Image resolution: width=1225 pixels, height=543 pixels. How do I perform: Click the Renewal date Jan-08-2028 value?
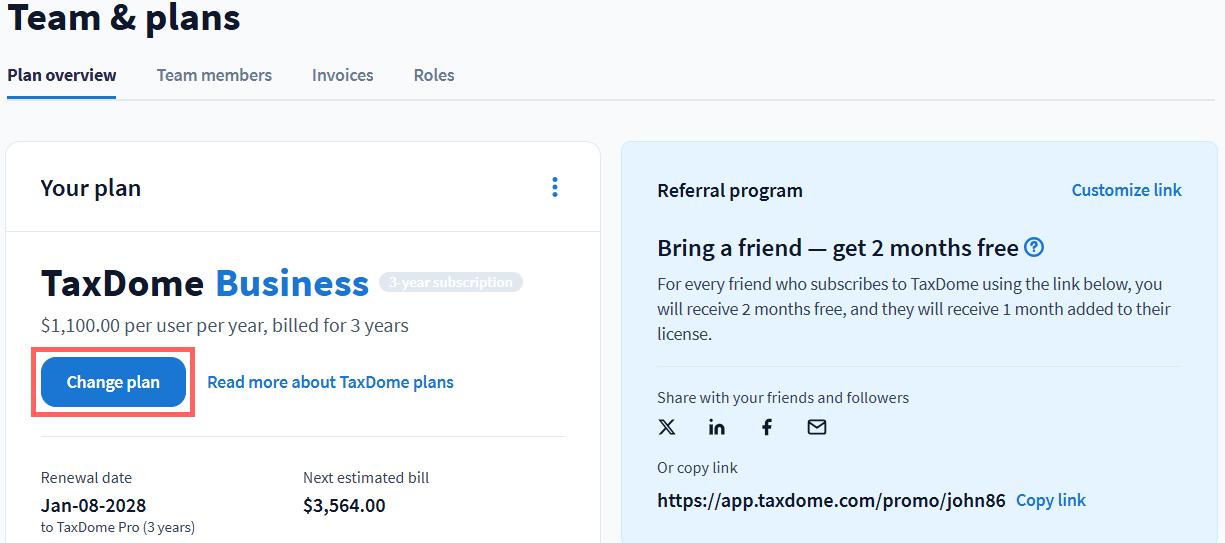(93, 505)
